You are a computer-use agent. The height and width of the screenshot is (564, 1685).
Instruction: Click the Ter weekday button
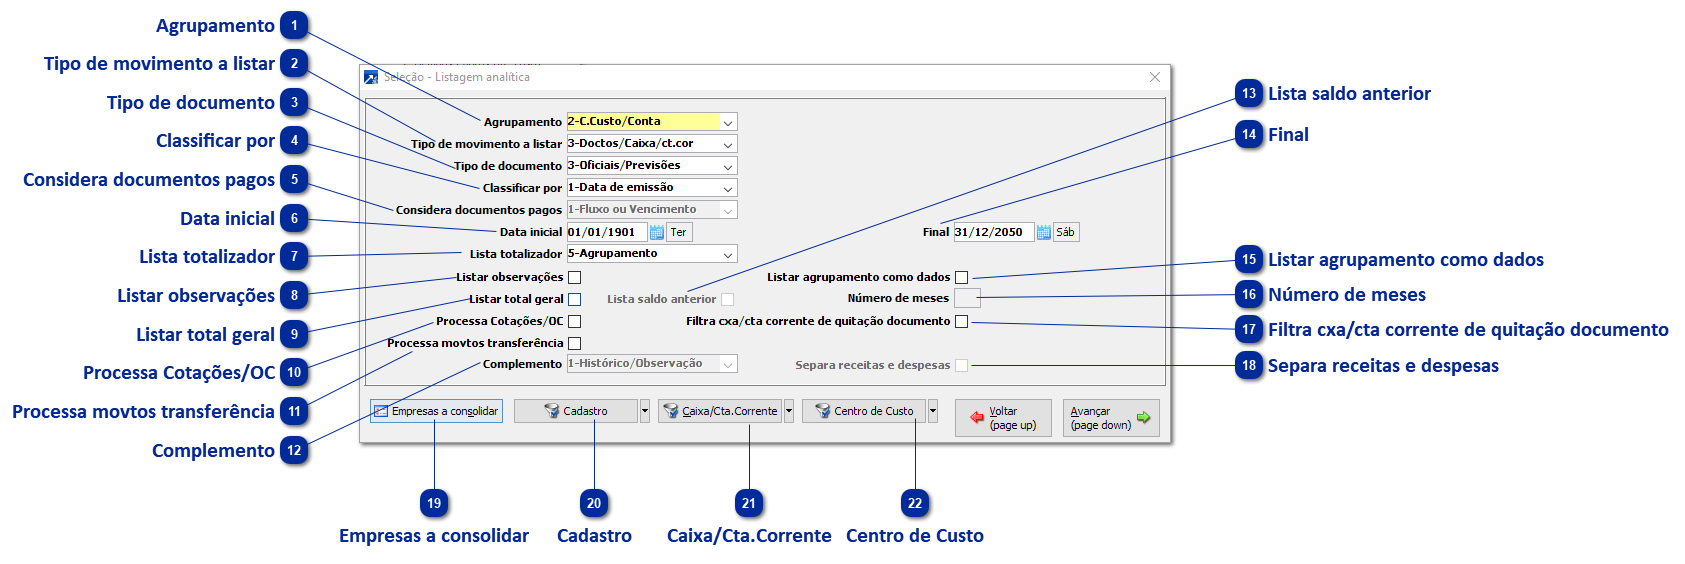coord(679,232)
